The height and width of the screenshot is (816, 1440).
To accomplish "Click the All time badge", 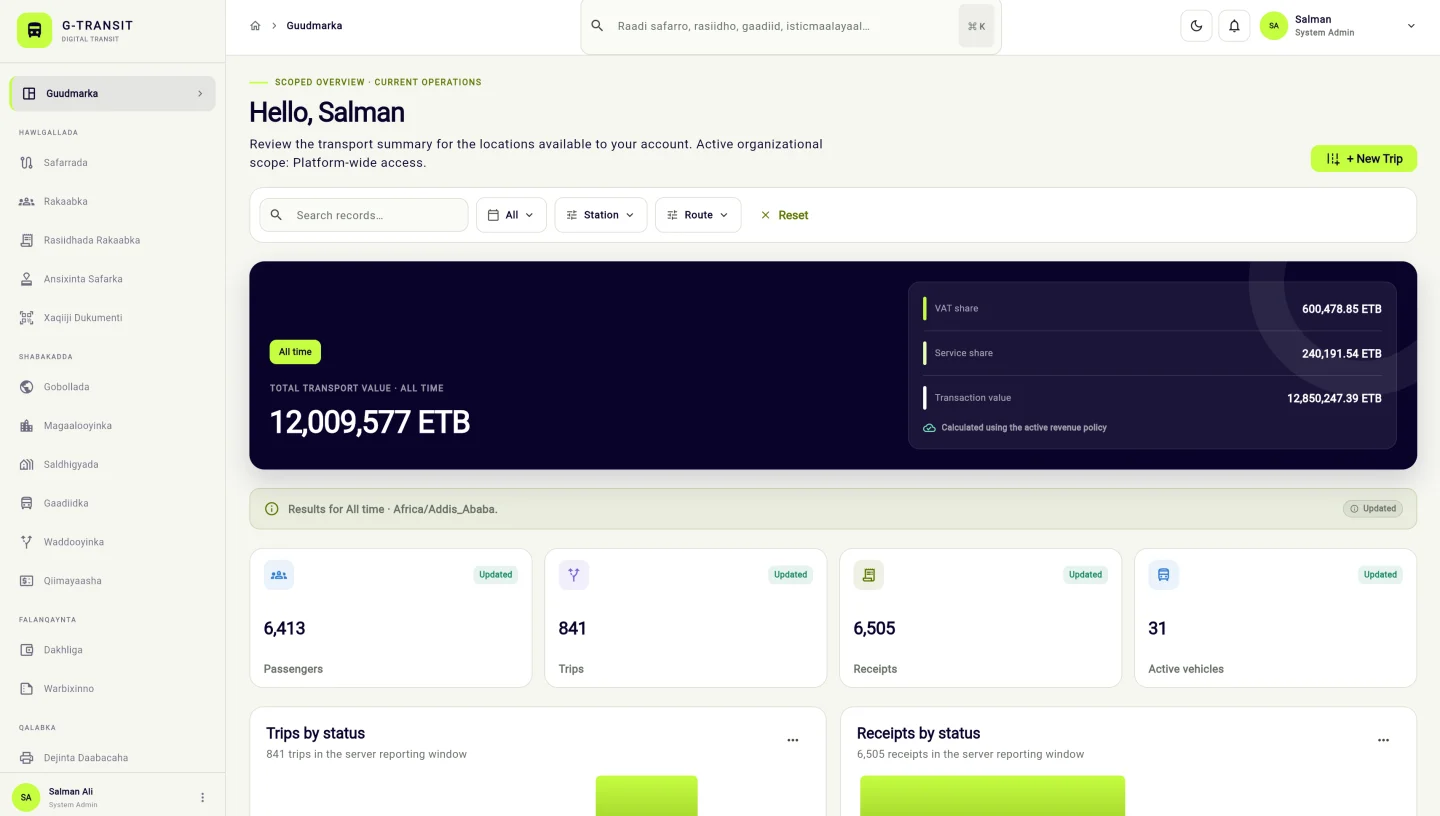I will coord(295,352).
